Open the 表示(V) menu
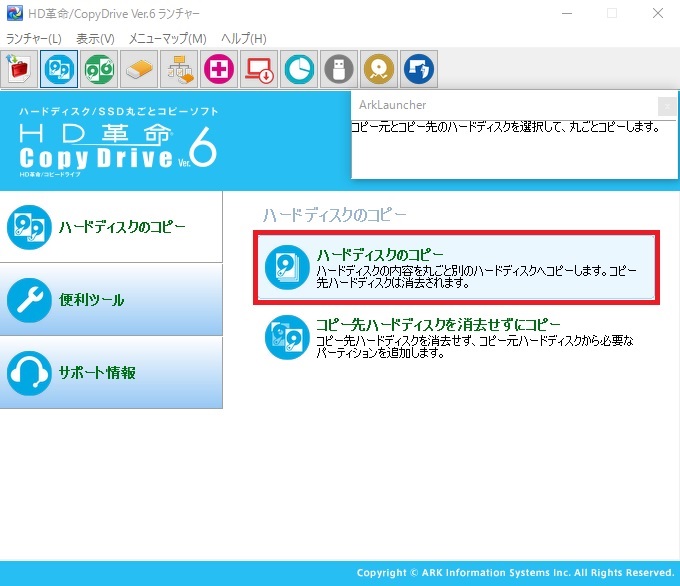Viewport: 680px width, 586px height. click(95, 39)
